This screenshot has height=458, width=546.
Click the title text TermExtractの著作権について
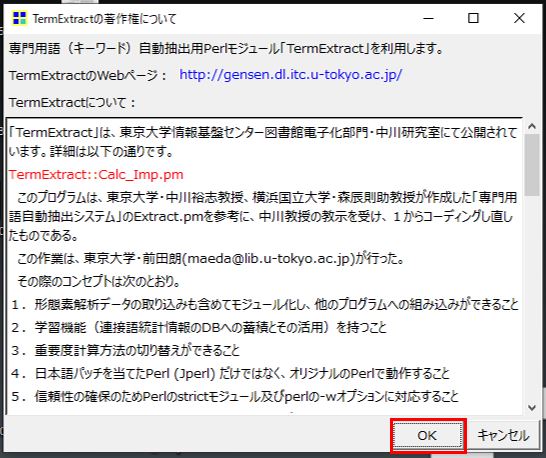pos(104,18)
